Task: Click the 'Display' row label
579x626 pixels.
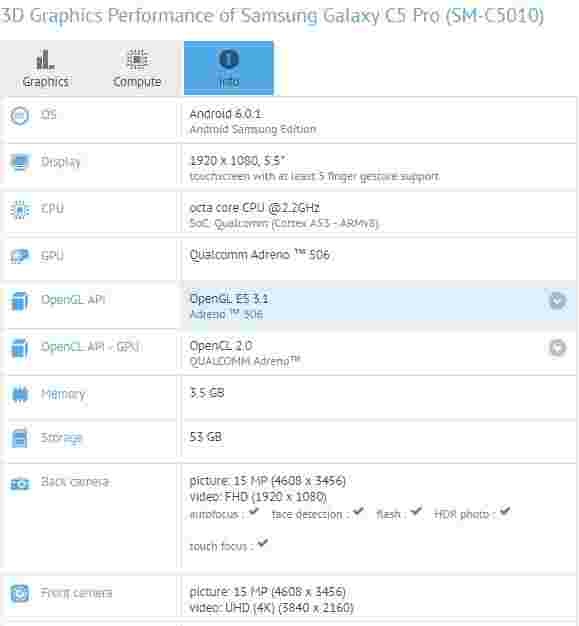Action: [x=60, y=162]
